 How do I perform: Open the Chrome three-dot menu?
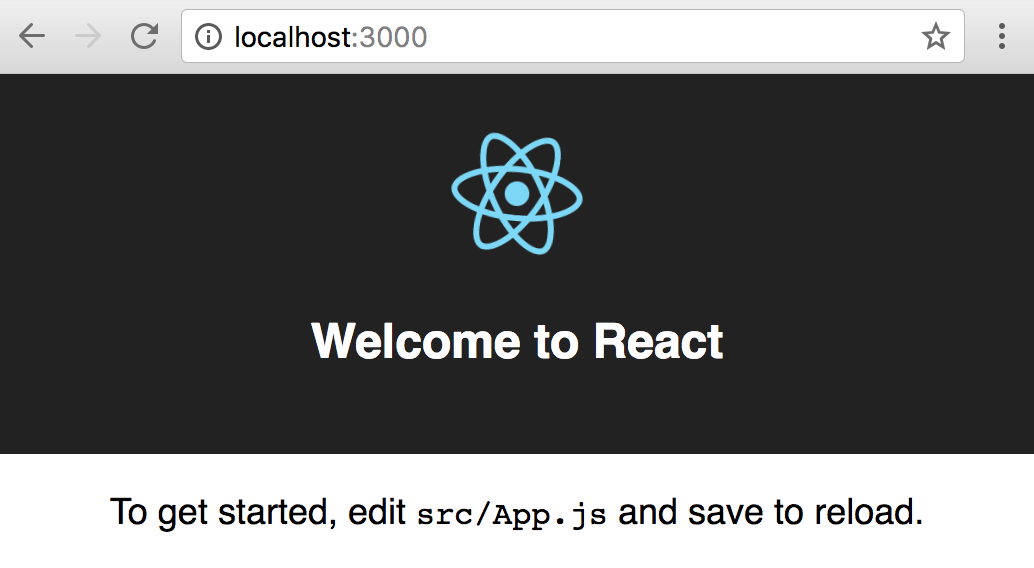[x=1002, y=36]
